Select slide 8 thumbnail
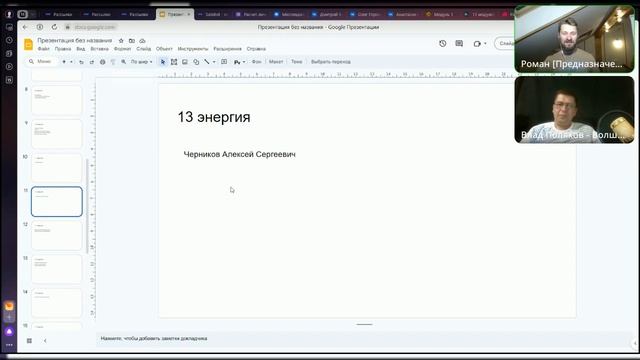The image size is (640, 360). tap(57, 100)
